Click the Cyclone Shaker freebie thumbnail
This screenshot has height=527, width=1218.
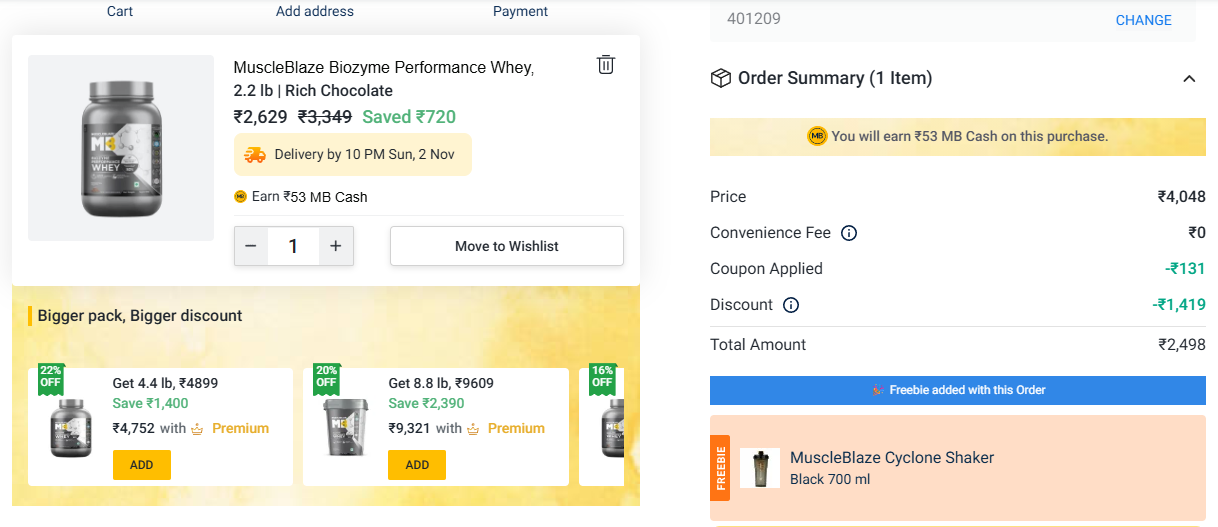(x=760, y=468)
